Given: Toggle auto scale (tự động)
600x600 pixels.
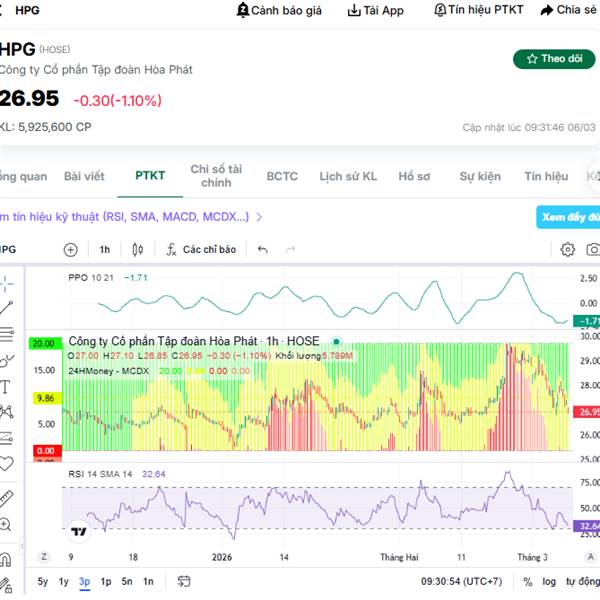Looking at the screenshot, I should pos(582,581).
